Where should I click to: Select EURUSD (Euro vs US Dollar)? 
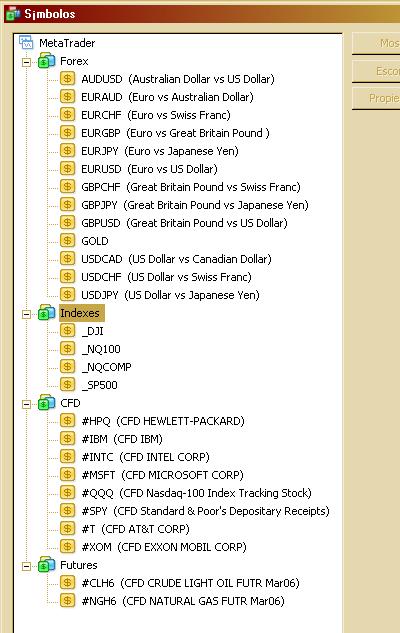[149, 169]
